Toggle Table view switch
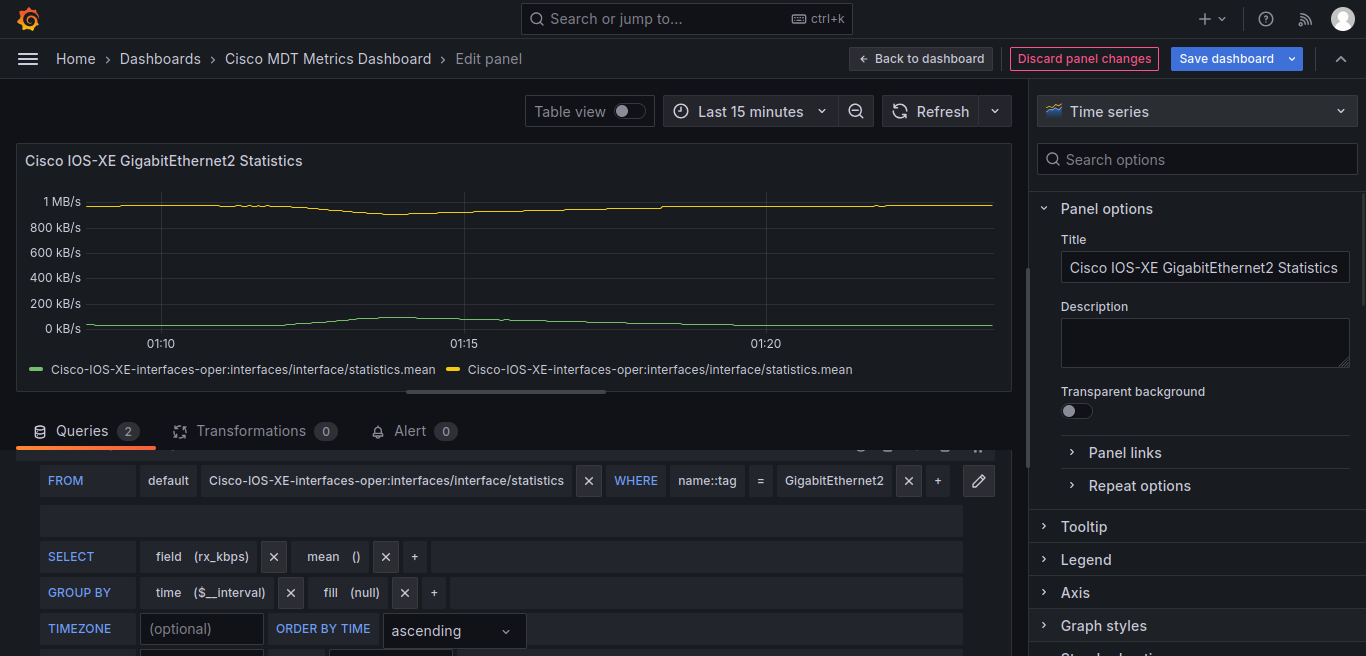 coord(630,112)
